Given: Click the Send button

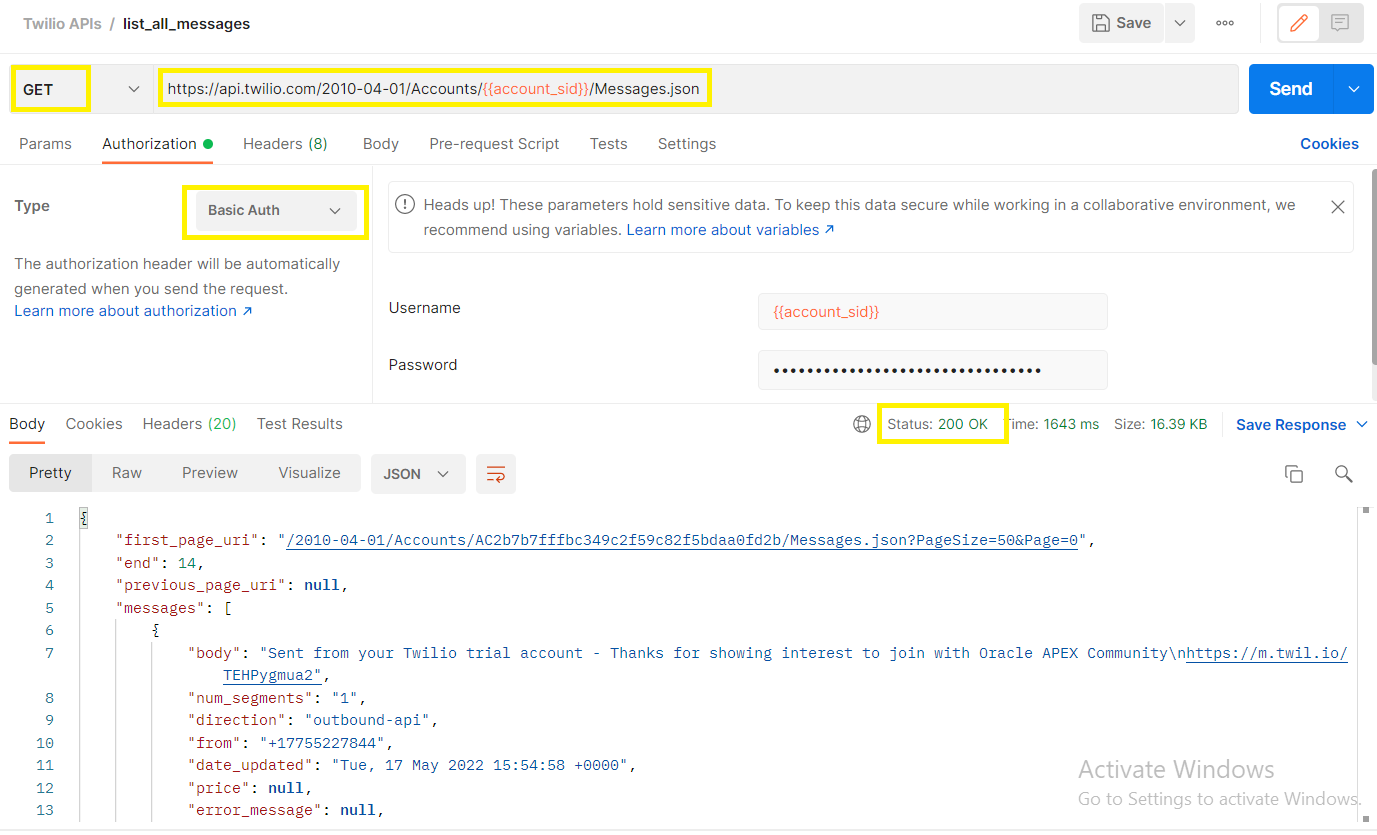Looking at the screenshot, I should coord(1290,89).
